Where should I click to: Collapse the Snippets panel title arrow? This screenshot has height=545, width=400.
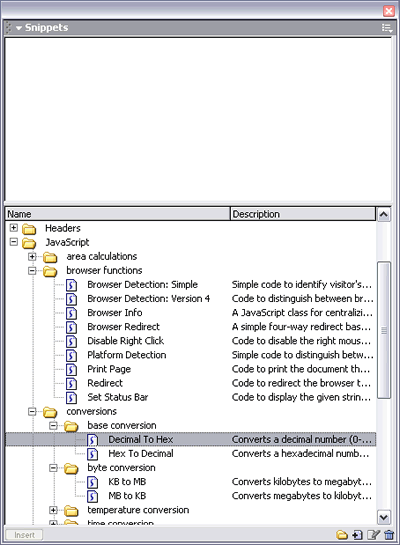pos(18,28)
